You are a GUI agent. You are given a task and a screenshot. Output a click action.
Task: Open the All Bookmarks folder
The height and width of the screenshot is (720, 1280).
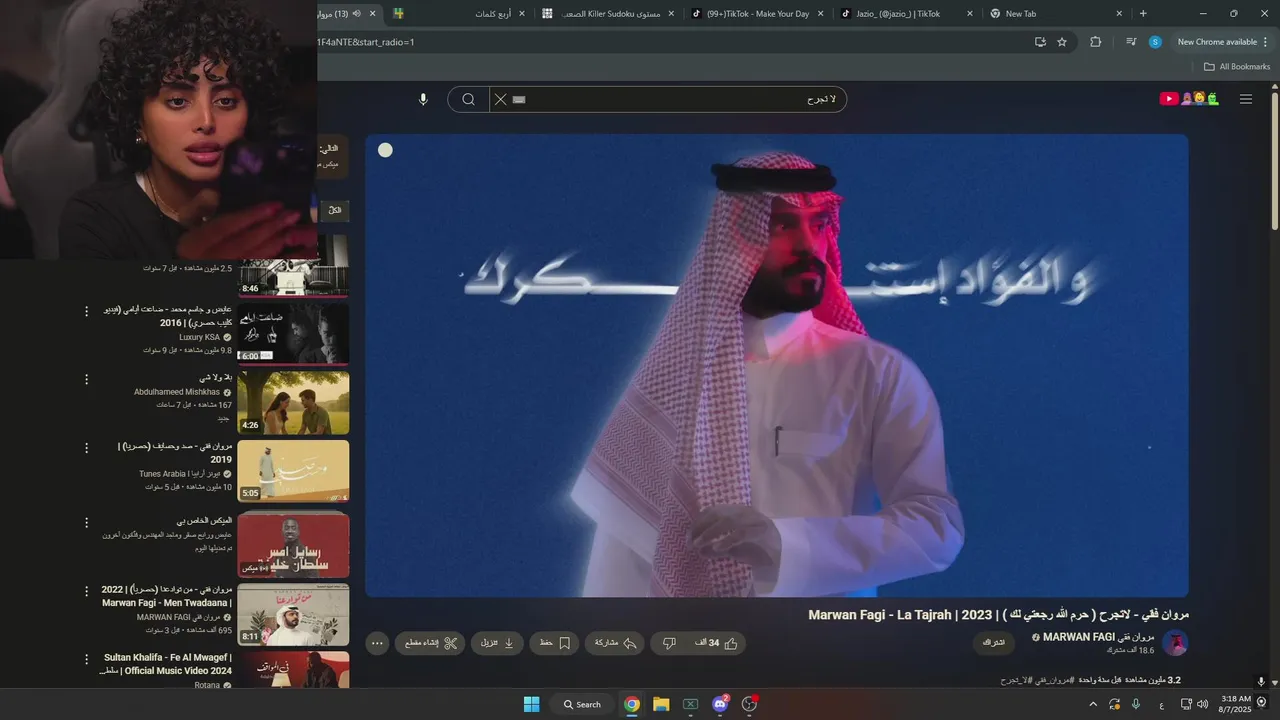[1237, 67]
